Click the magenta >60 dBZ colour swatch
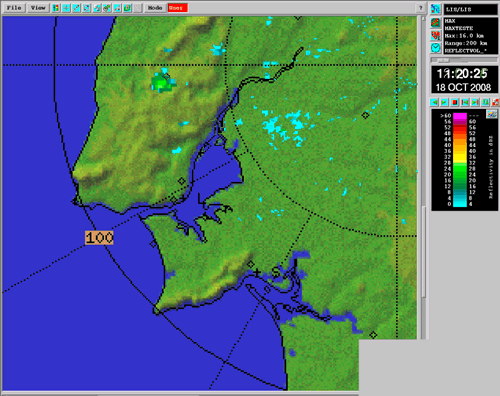500x396 pixels. pyautogui.click(x=460, y=116)
